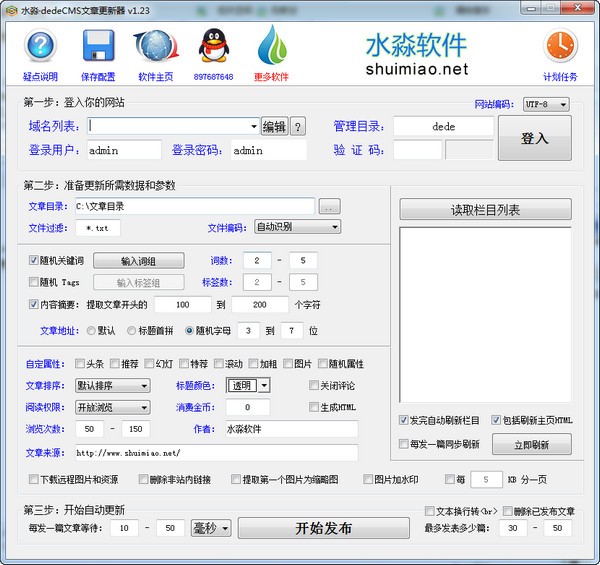Image resolution: width=600 pixels, height=565 pixels.
Task: Click the 保存配置 floppy disk icon
Action: click(98, 46)
